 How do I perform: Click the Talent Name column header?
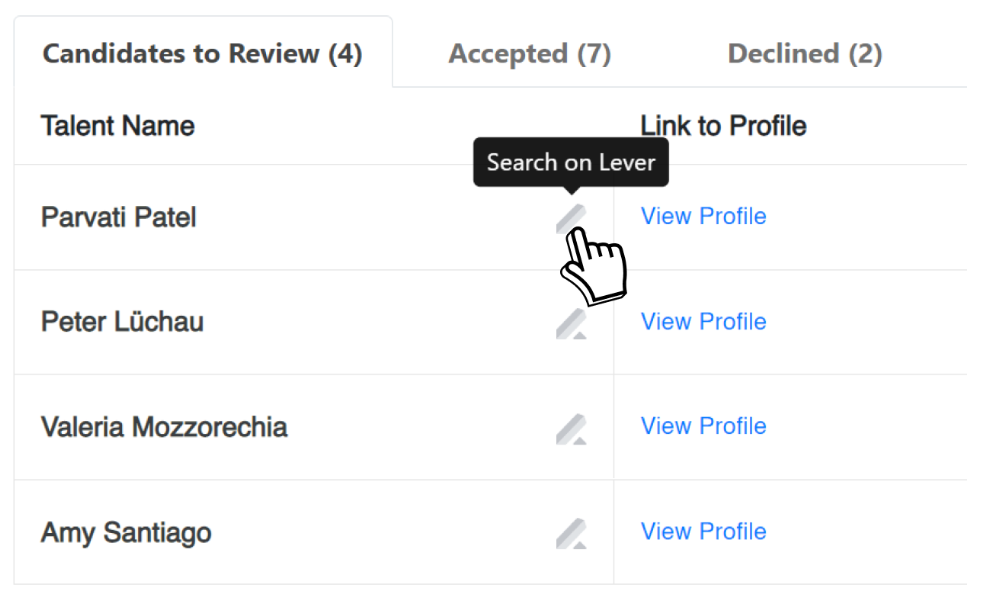117,125
